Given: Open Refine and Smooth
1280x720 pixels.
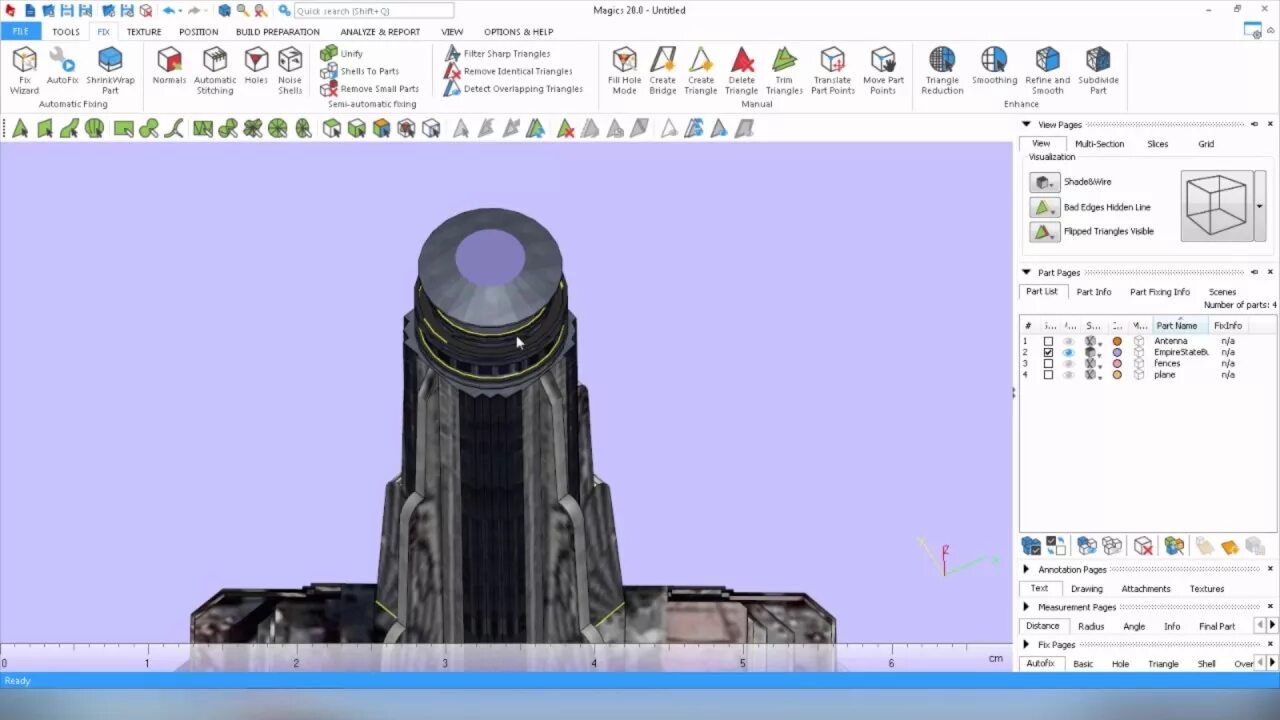Looking at the screenshot, I should [x=1047, y=70].
